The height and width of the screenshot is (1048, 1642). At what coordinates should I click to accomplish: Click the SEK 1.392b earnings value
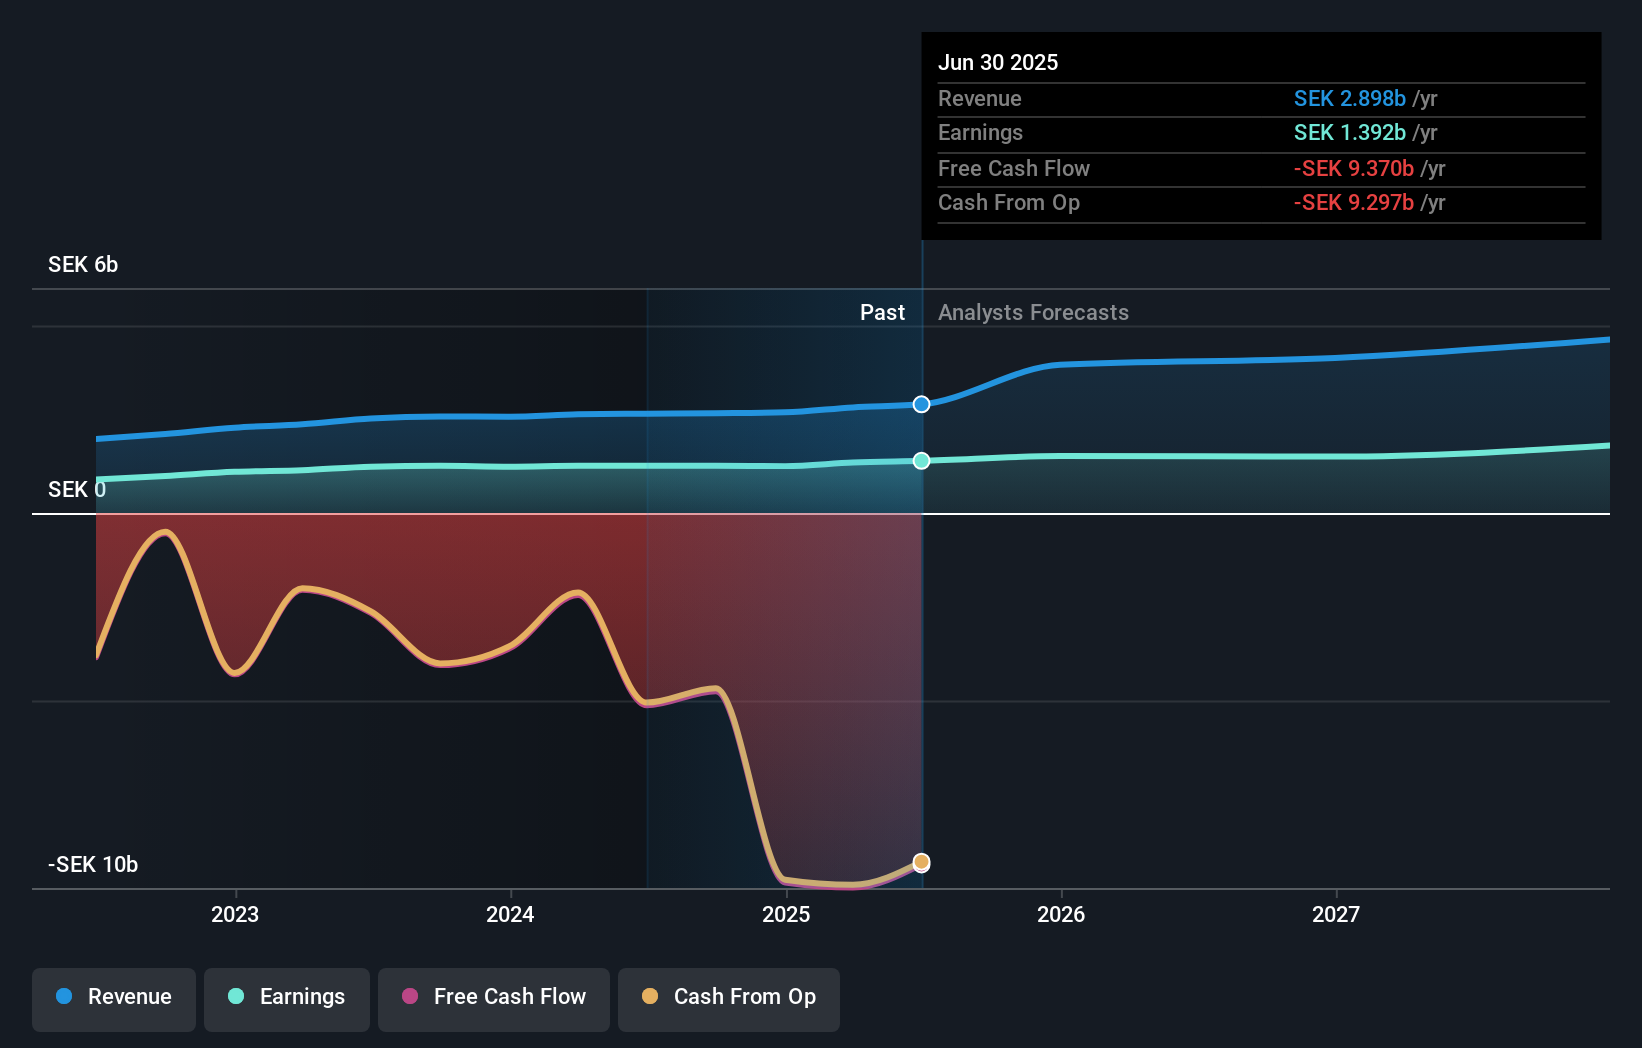tap(1350, 133)
